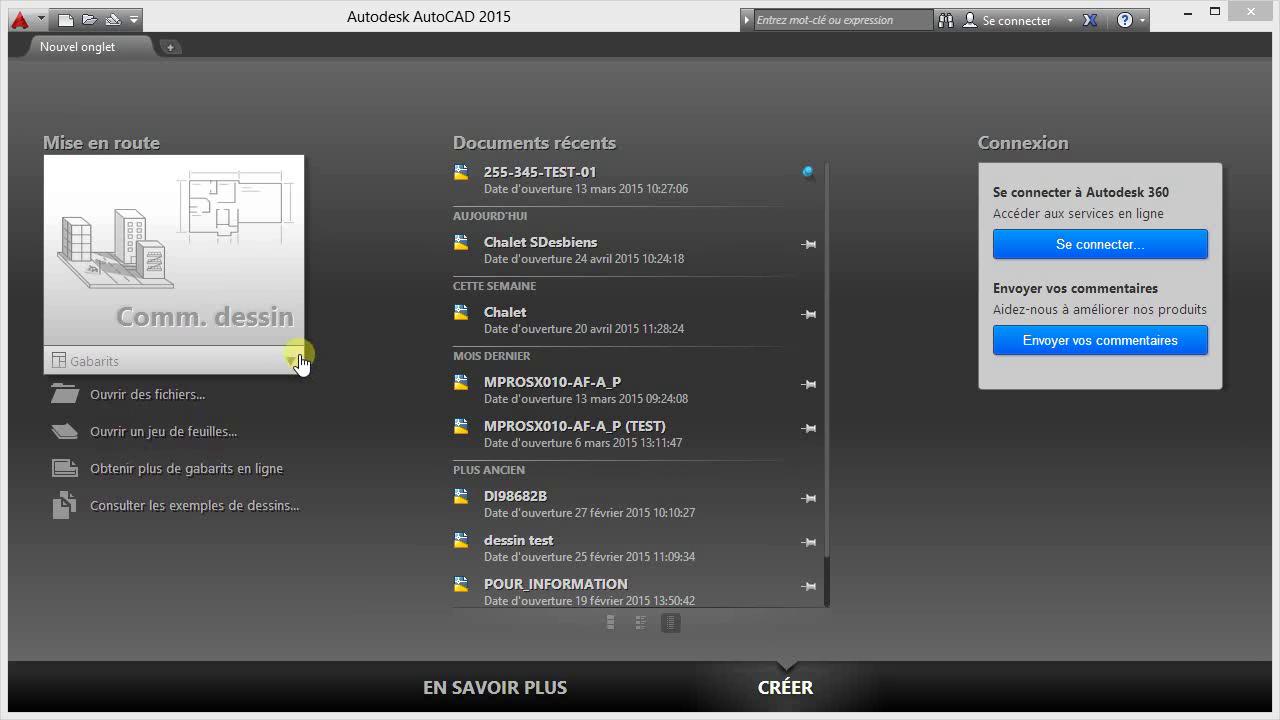Image resolution: width=1280 pixels, height=720 pixels.
Task: Click the Open folder icon in Quick Access Toolbar
Action: point(89,19)
